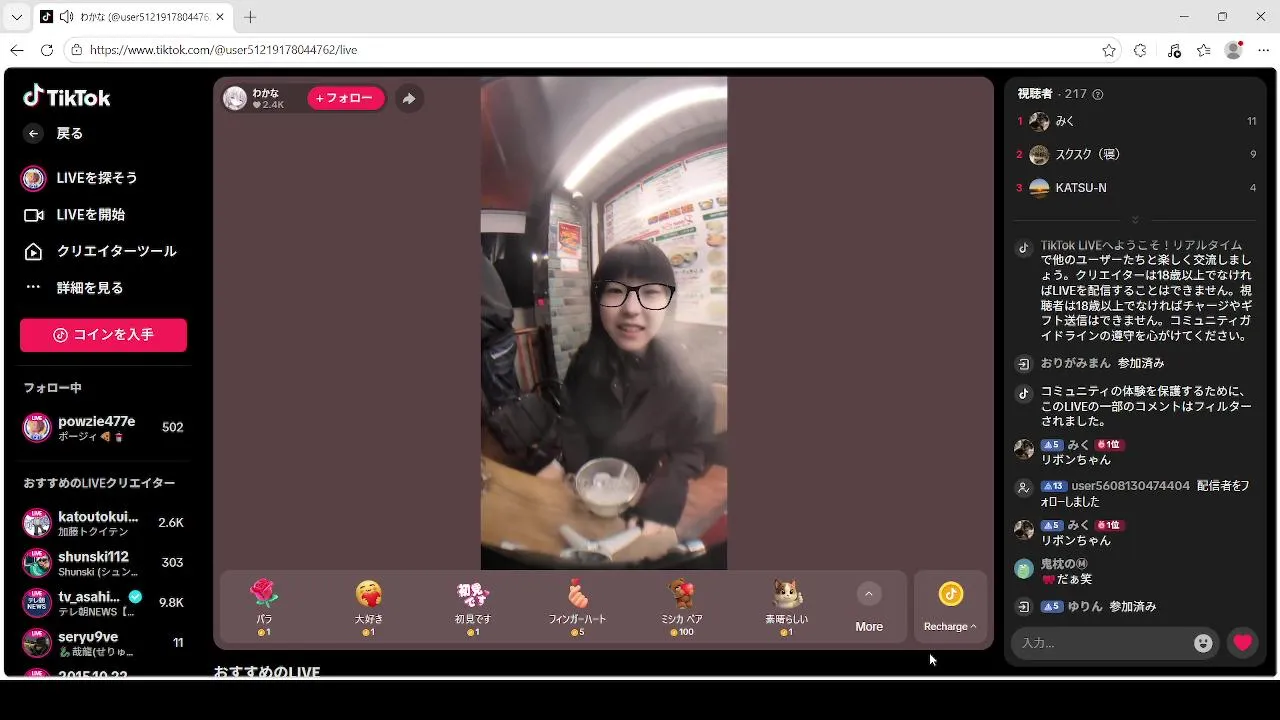The width and height of the screenshot is (1280, 720).
Task: View site information lock icon
Action: (x=77, y=50)
